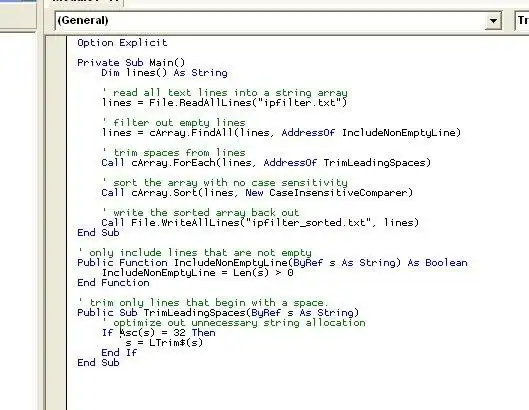Image resolution: width=529 pixels, height=410 pixels.
Task: Click the (General) object combo box
Action: click(278, 21)
